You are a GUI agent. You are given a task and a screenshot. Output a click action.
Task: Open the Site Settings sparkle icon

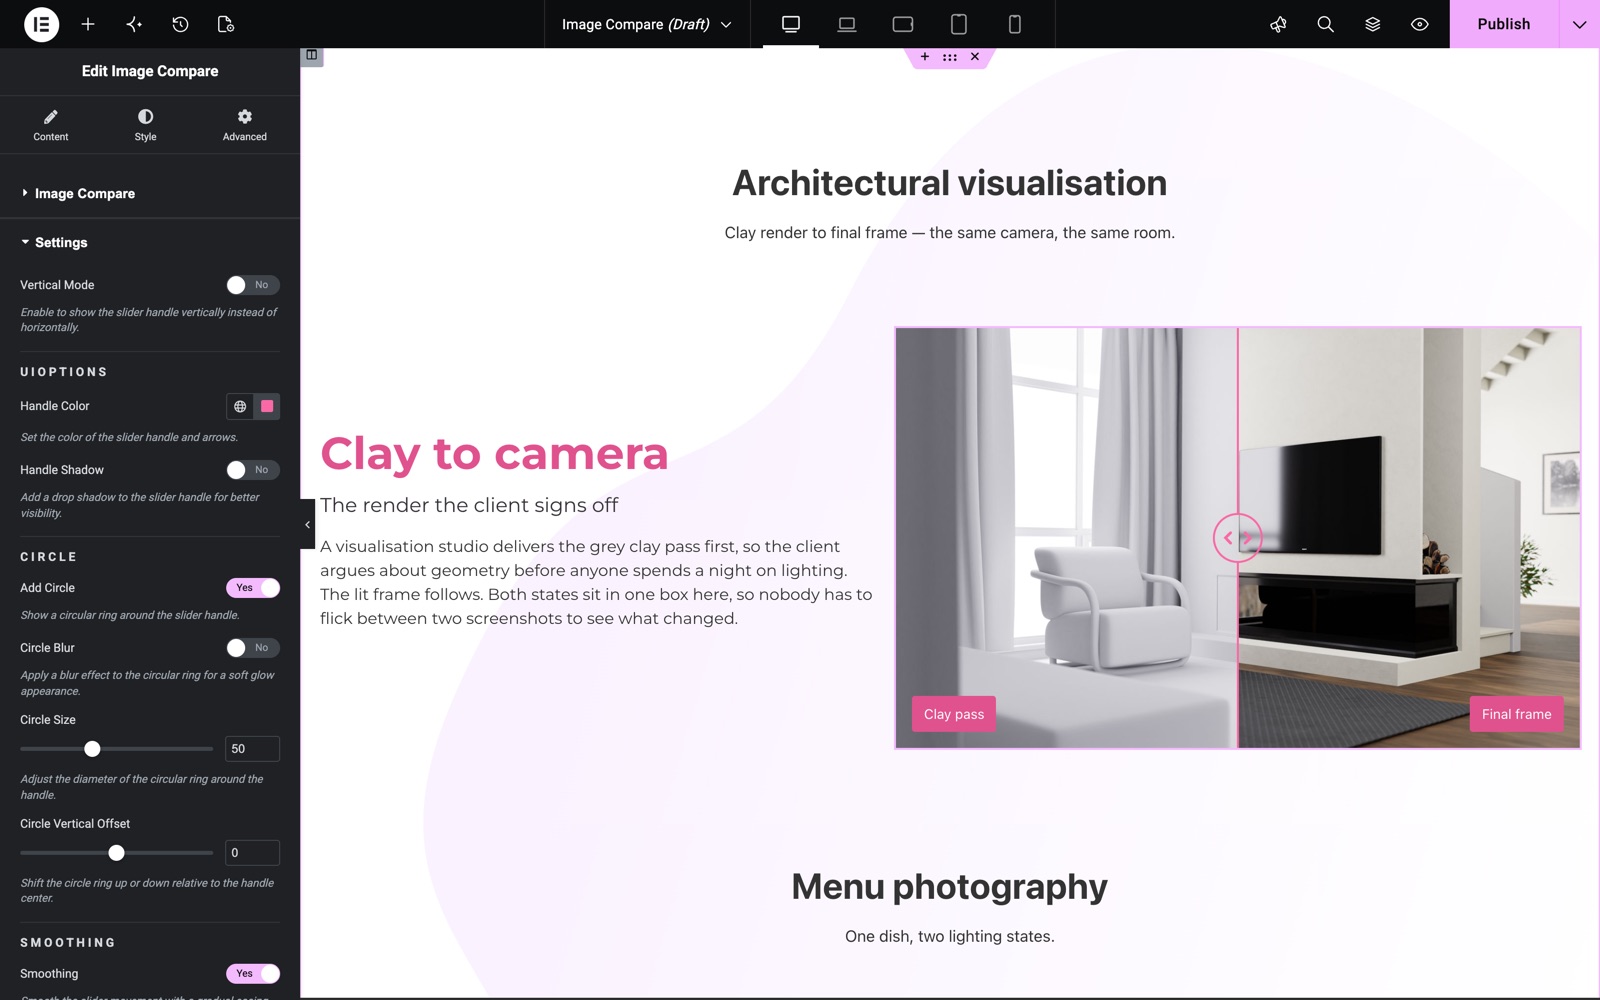[x=134, y=24]
